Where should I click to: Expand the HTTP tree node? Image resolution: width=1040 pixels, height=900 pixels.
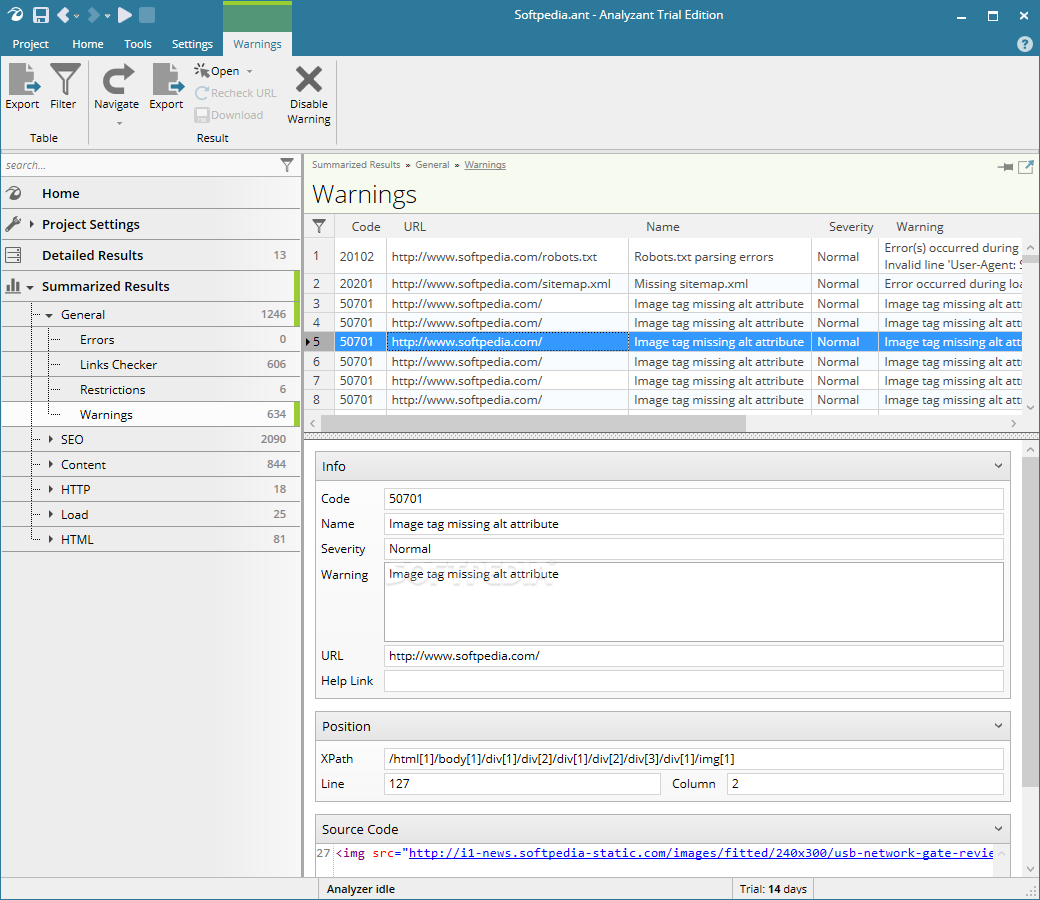50,489
